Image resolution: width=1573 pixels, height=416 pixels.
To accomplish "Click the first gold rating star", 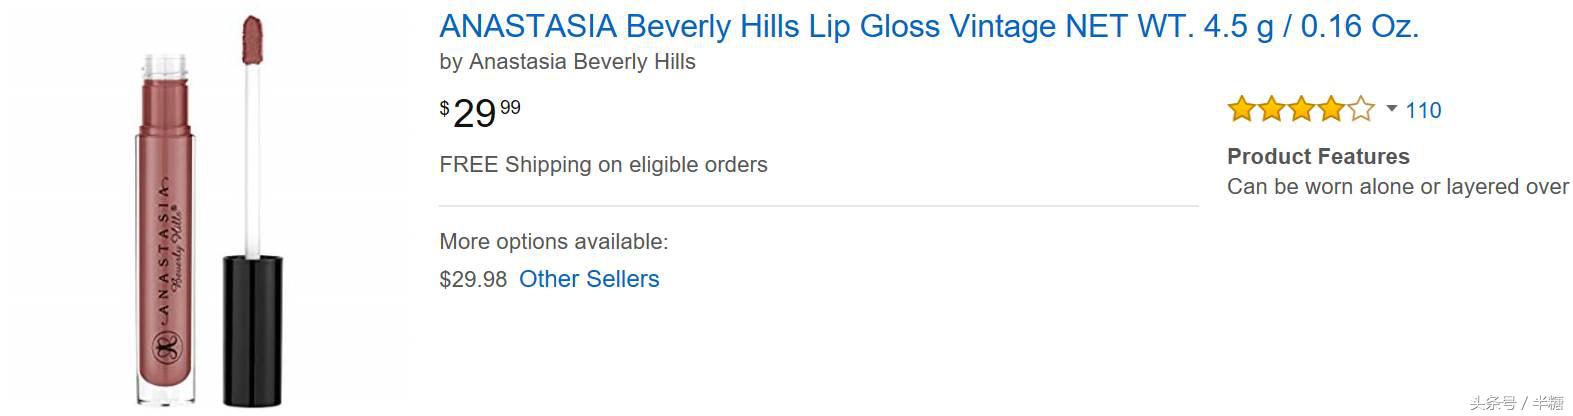I will tap(1241, 109).
